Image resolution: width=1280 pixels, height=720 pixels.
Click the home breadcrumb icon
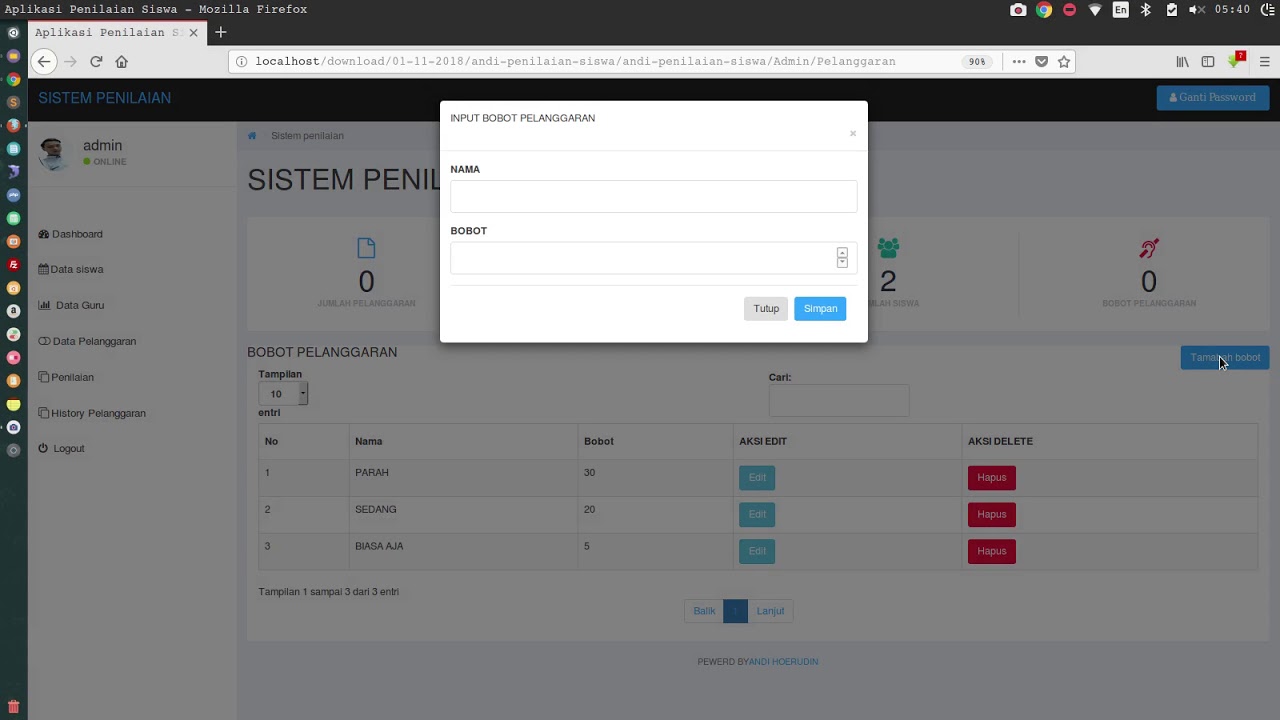(x=252, y=136)
